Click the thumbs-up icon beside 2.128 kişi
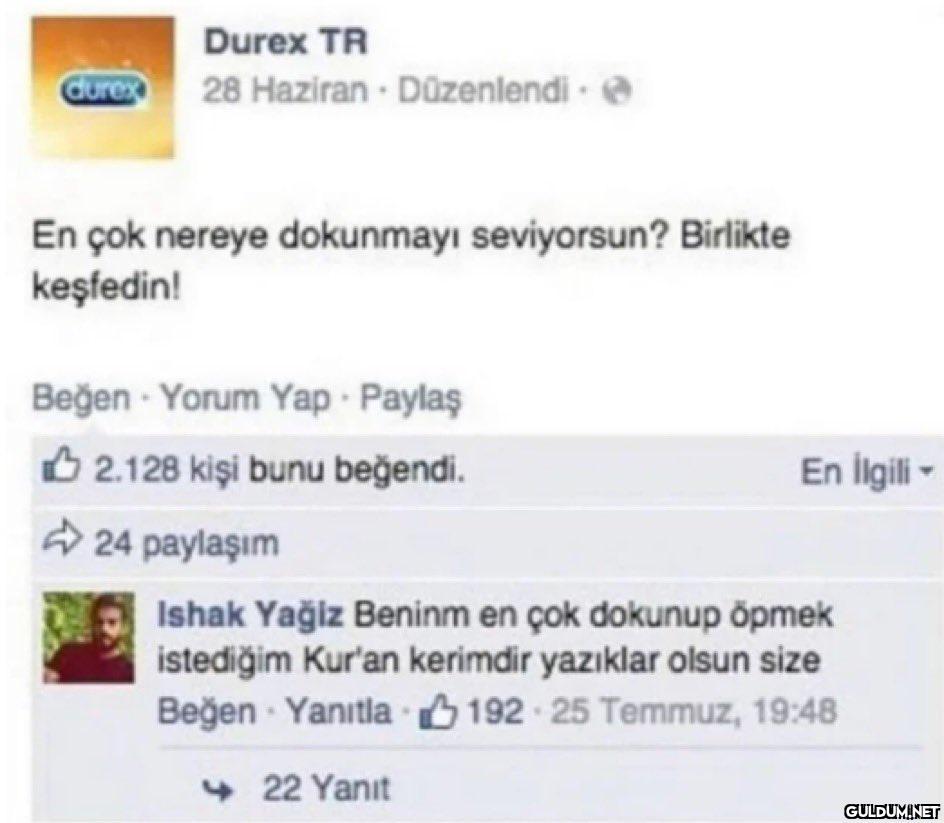 tap(61, 469)
